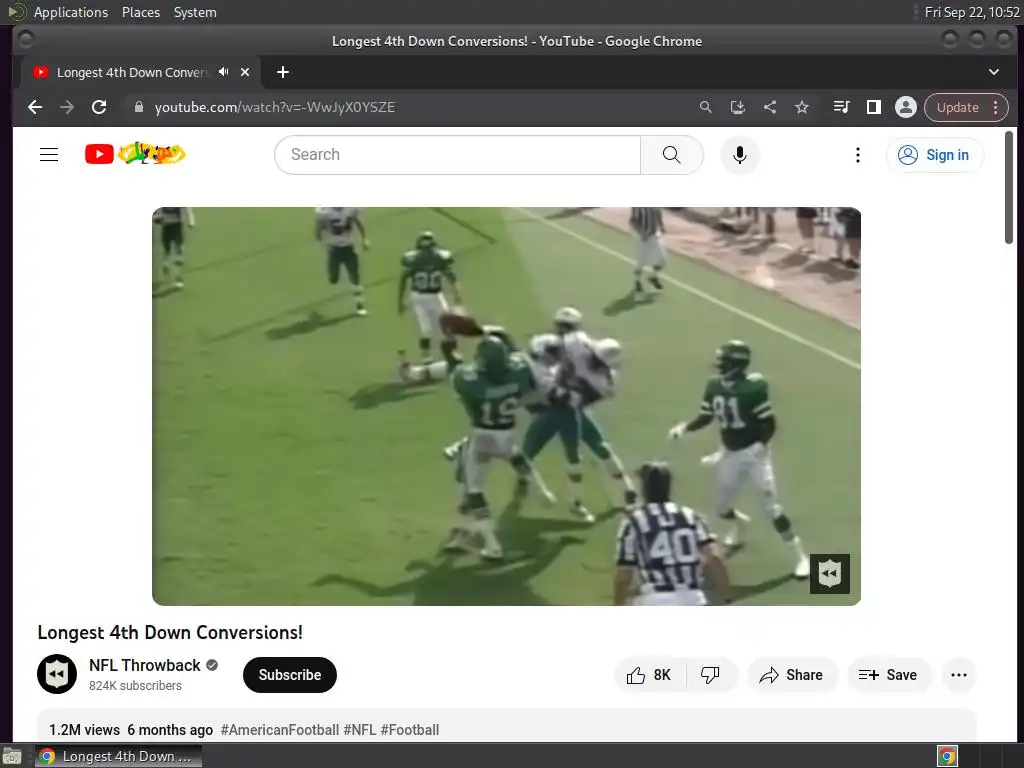The height and width of the screenshot is (768, 1024).
Task: Open NFL Throwback channel avatar
Action: pyautogui.click(x=57, y=674)
